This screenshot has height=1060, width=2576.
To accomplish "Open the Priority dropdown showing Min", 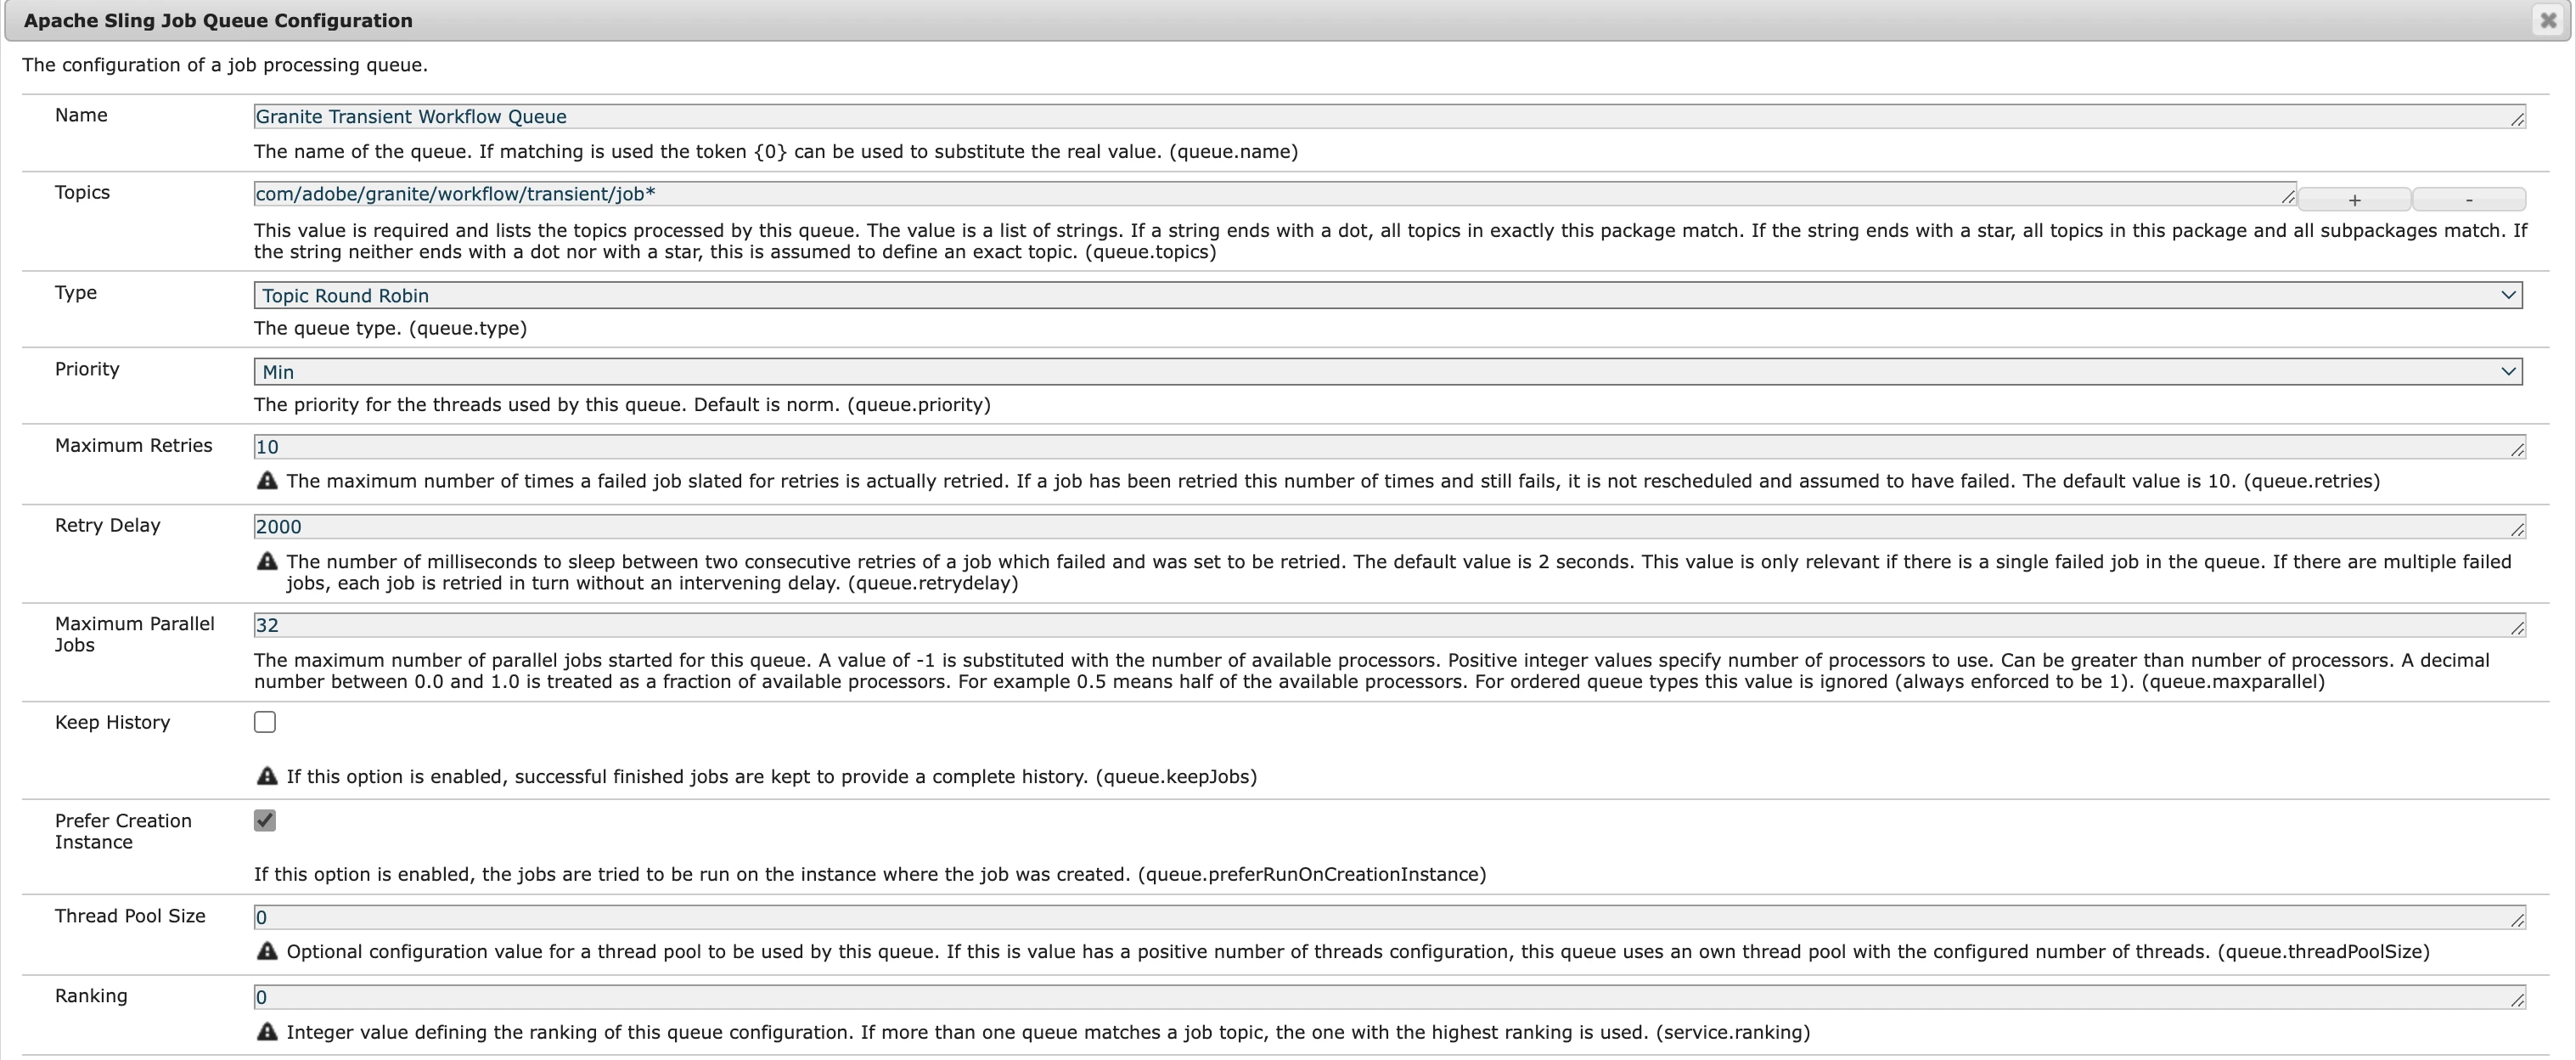I will click(1387, 372).
